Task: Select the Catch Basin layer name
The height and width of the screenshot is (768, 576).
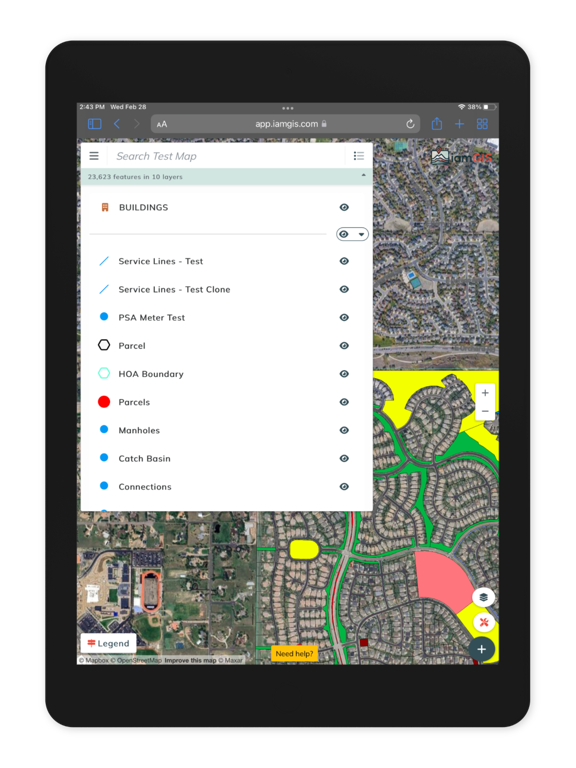Action: point(144,458)
